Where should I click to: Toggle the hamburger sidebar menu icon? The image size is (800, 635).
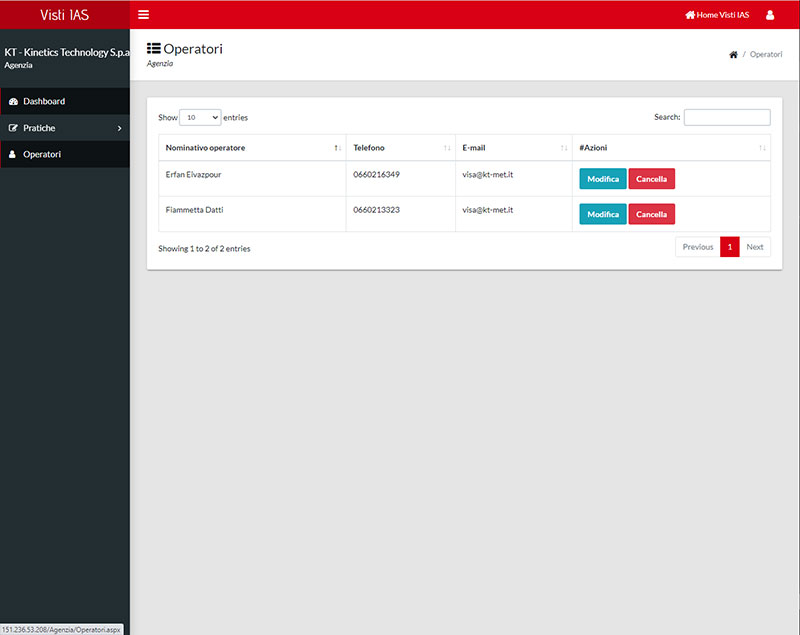pyautogui.click(x=143, y=15)
